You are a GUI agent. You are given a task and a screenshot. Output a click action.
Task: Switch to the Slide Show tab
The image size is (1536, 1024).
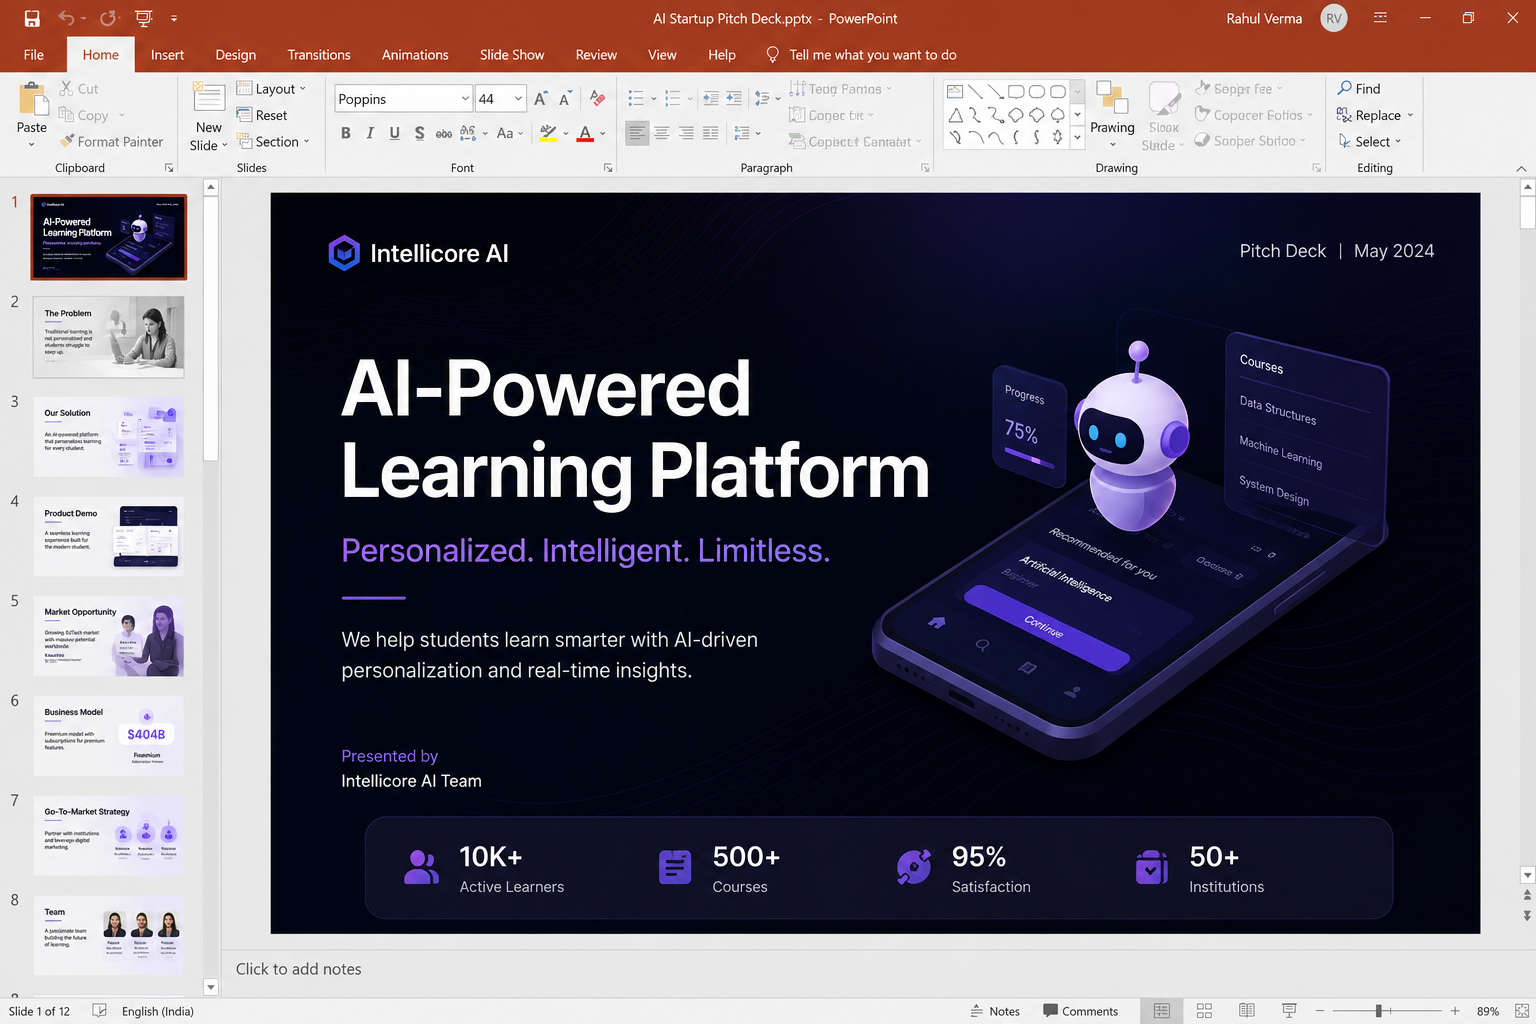[x=512, y=55]
